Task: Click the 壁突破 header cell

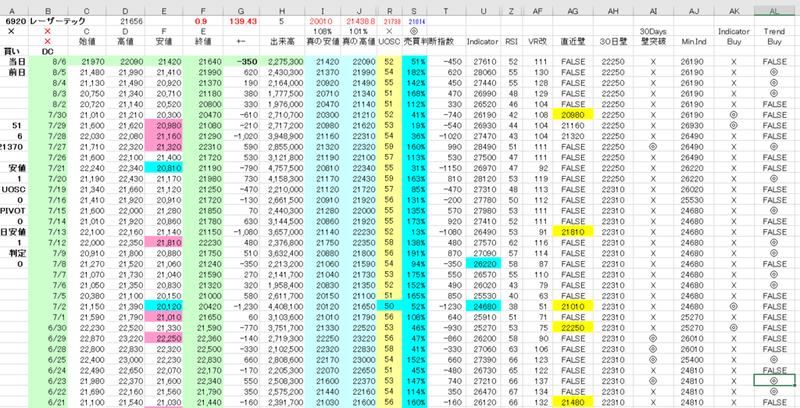Action: coord(653,41)
